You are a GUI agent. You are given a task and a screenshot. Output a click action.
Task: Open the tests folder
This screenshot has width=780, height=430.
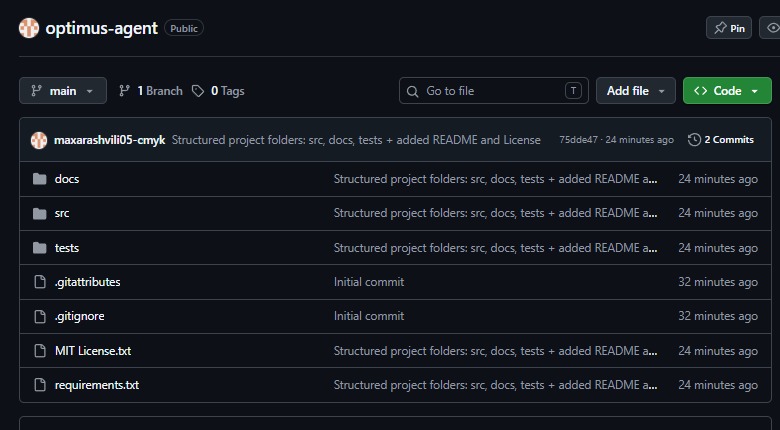67,247
